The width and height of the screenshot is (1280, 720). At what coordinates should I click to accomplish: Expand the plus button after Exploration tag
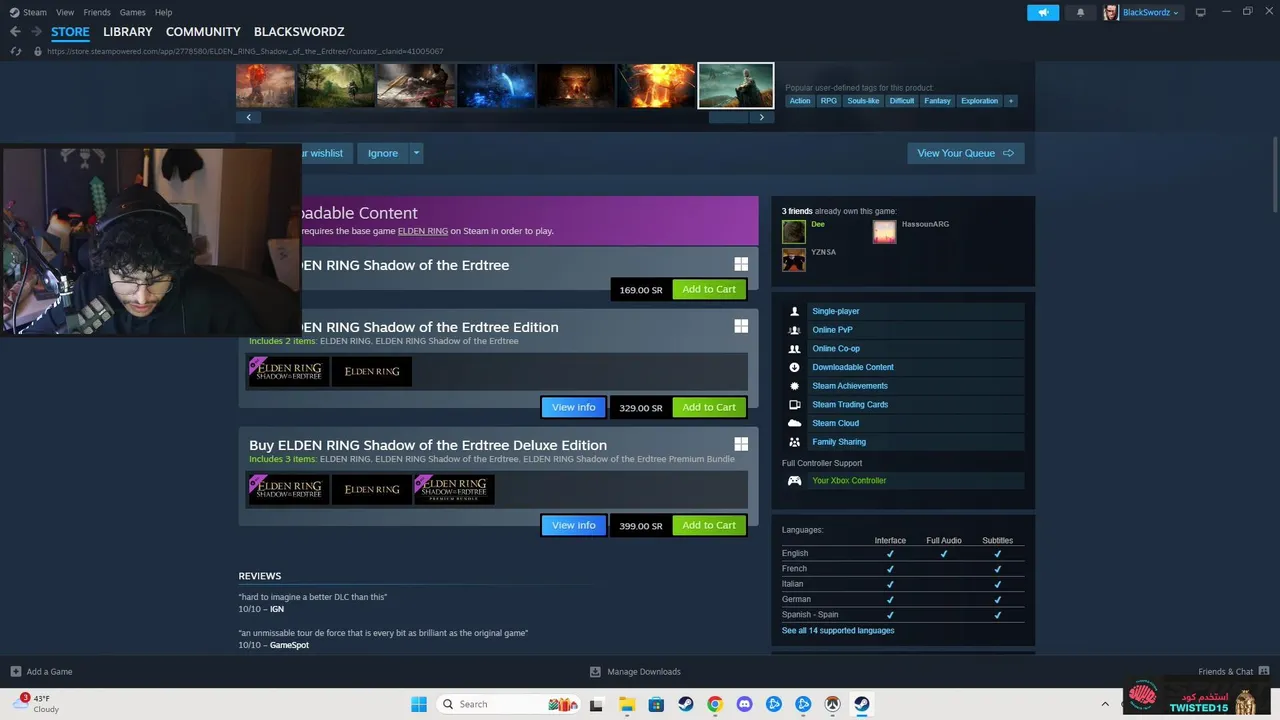[1011, 101]
